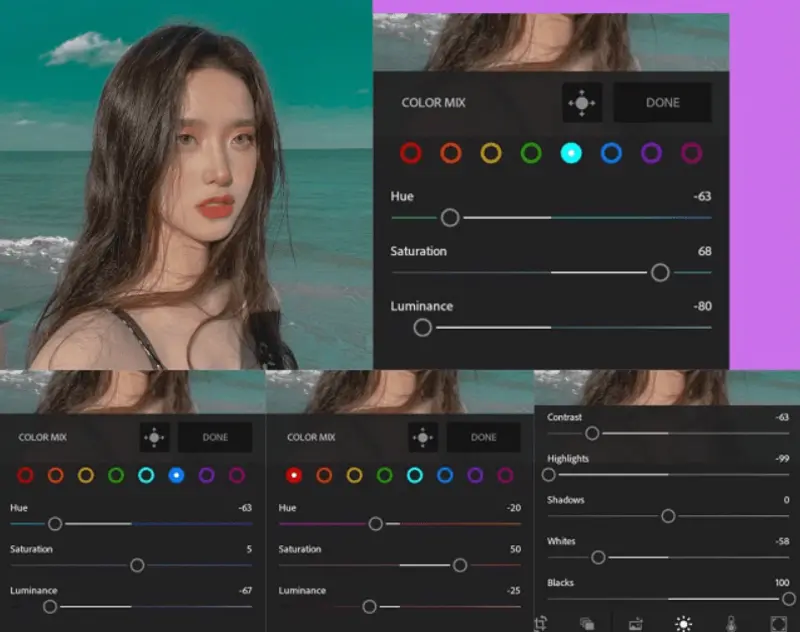Tap target adjustment icon in red-selected Color Mix panel
Image resolution: width=800 pixels, height=632 pixels.
click(x=423, y=437)
